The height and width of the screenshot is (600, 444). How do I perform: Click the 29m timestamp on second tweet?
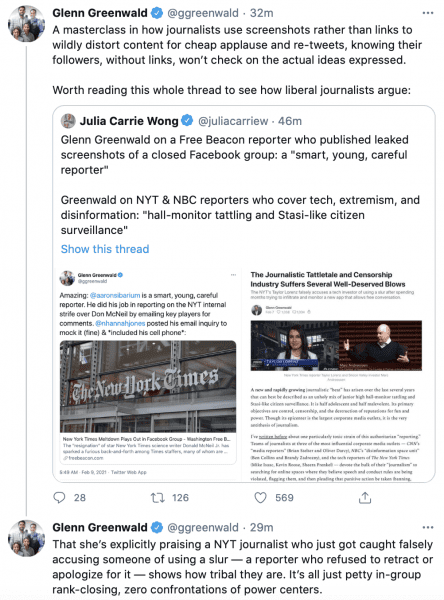pos(261,527)
